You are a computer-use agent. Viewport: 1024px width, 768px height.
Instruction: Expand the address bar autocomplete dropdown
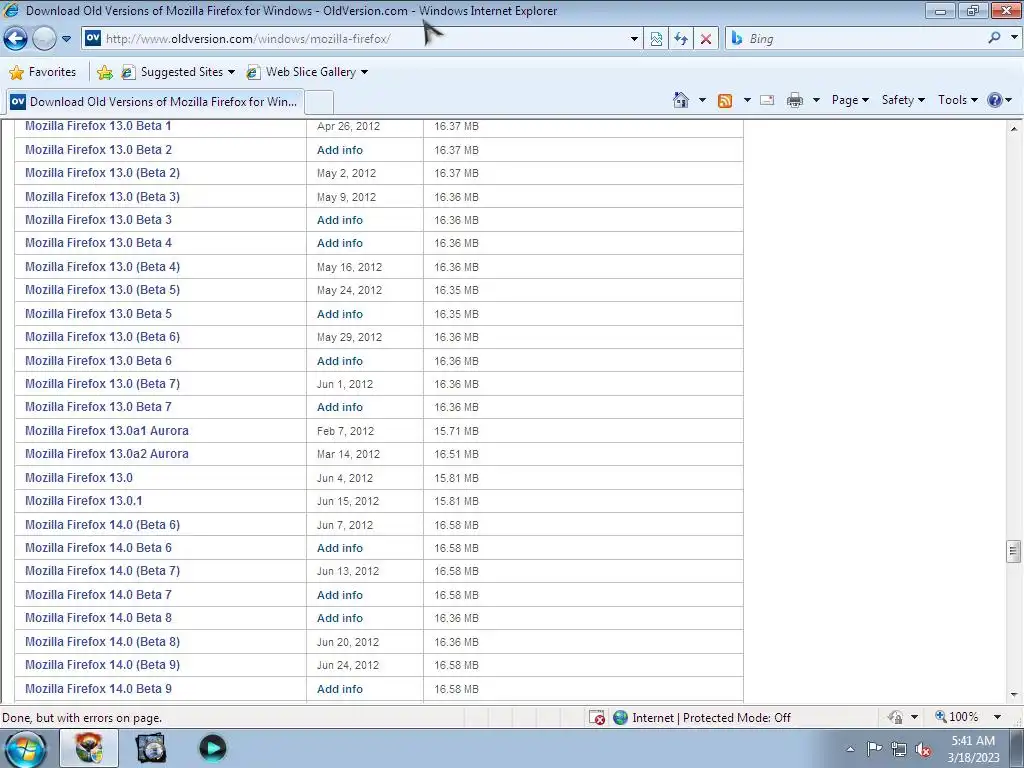coord(633,39)
